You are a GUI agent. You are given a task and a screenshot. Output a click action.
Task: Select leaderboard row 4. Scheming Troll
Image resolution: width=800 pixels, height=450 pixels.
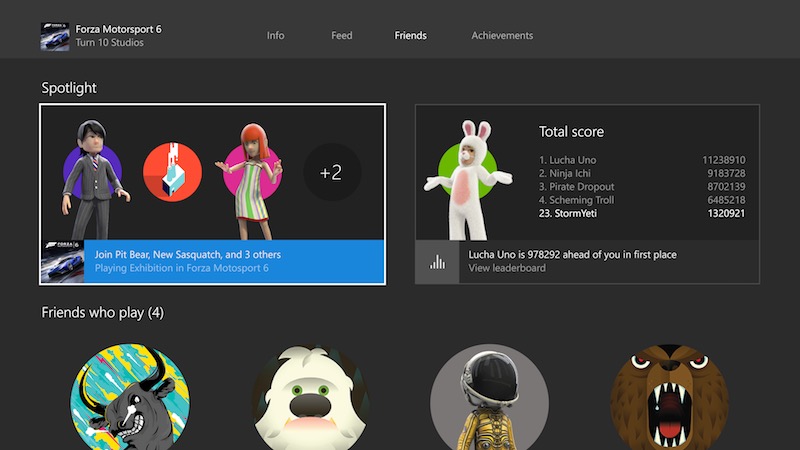coord(642,200)
